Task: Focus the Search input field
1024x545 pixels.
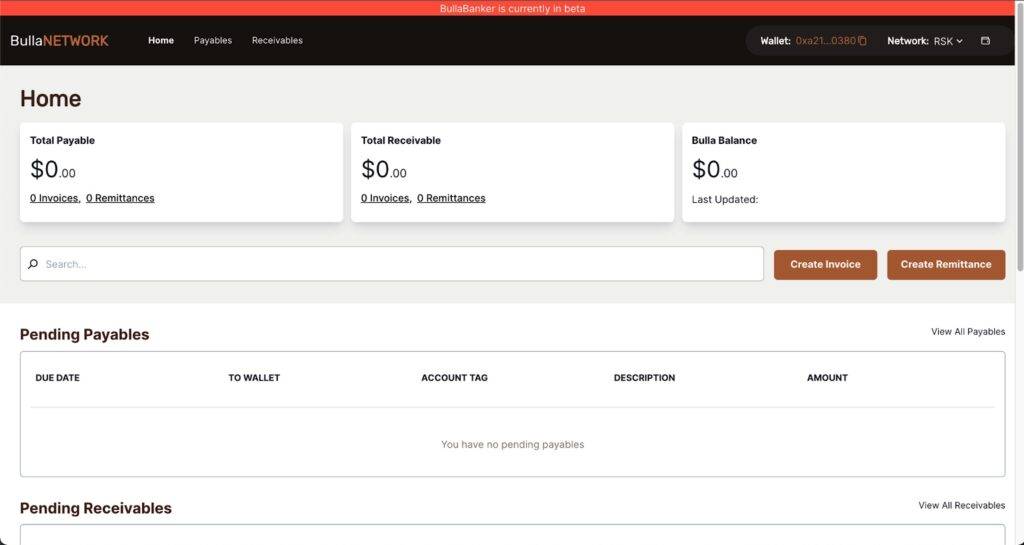Action: 400,264
